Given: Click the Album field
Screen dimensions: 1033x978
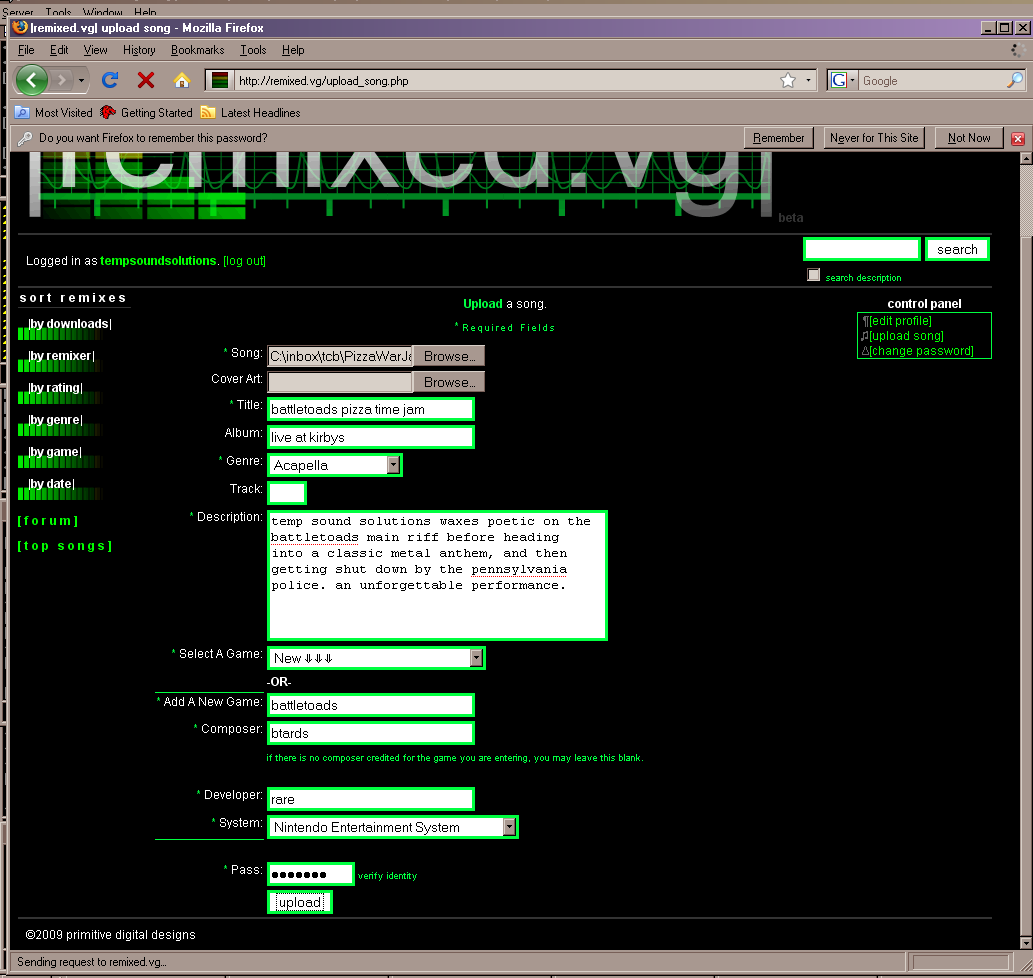Looking at the screenshot, I should coord(371,437).
